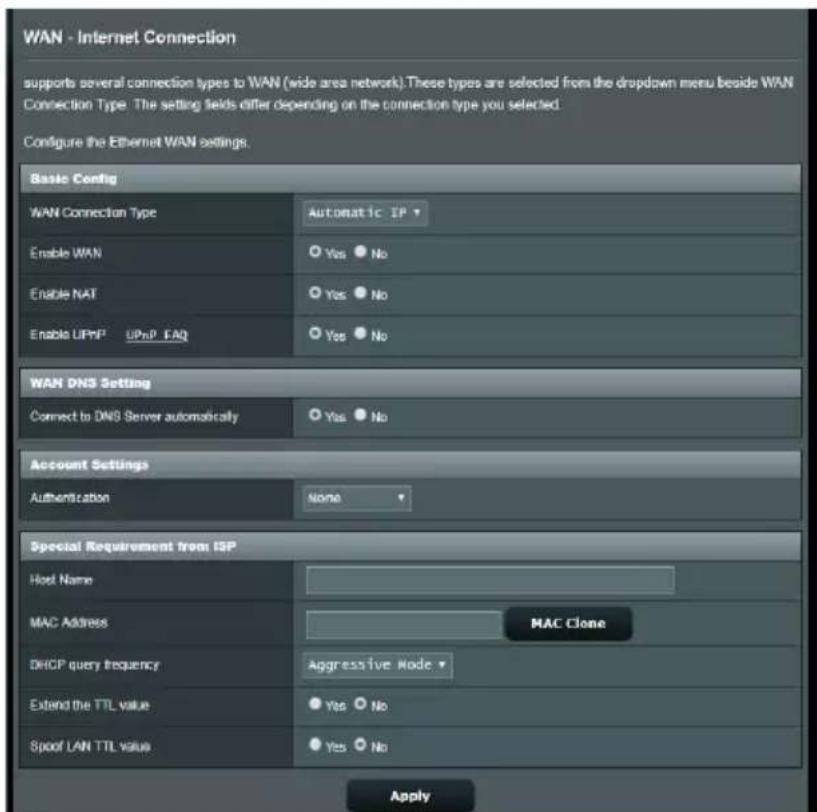Open the WAN Connection Type dropdown
817x812 pixels.
coord(365,213)
